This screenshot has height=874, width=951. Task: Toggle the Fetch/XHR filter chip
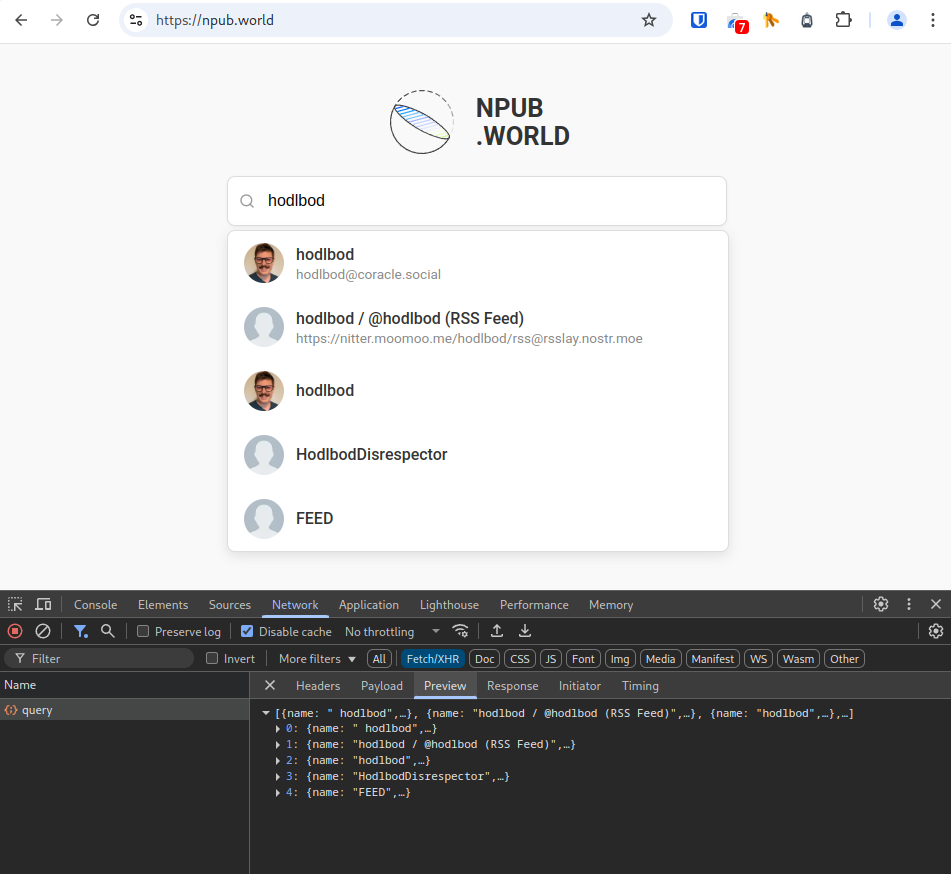pyautogui.click(x=432, y=659)
